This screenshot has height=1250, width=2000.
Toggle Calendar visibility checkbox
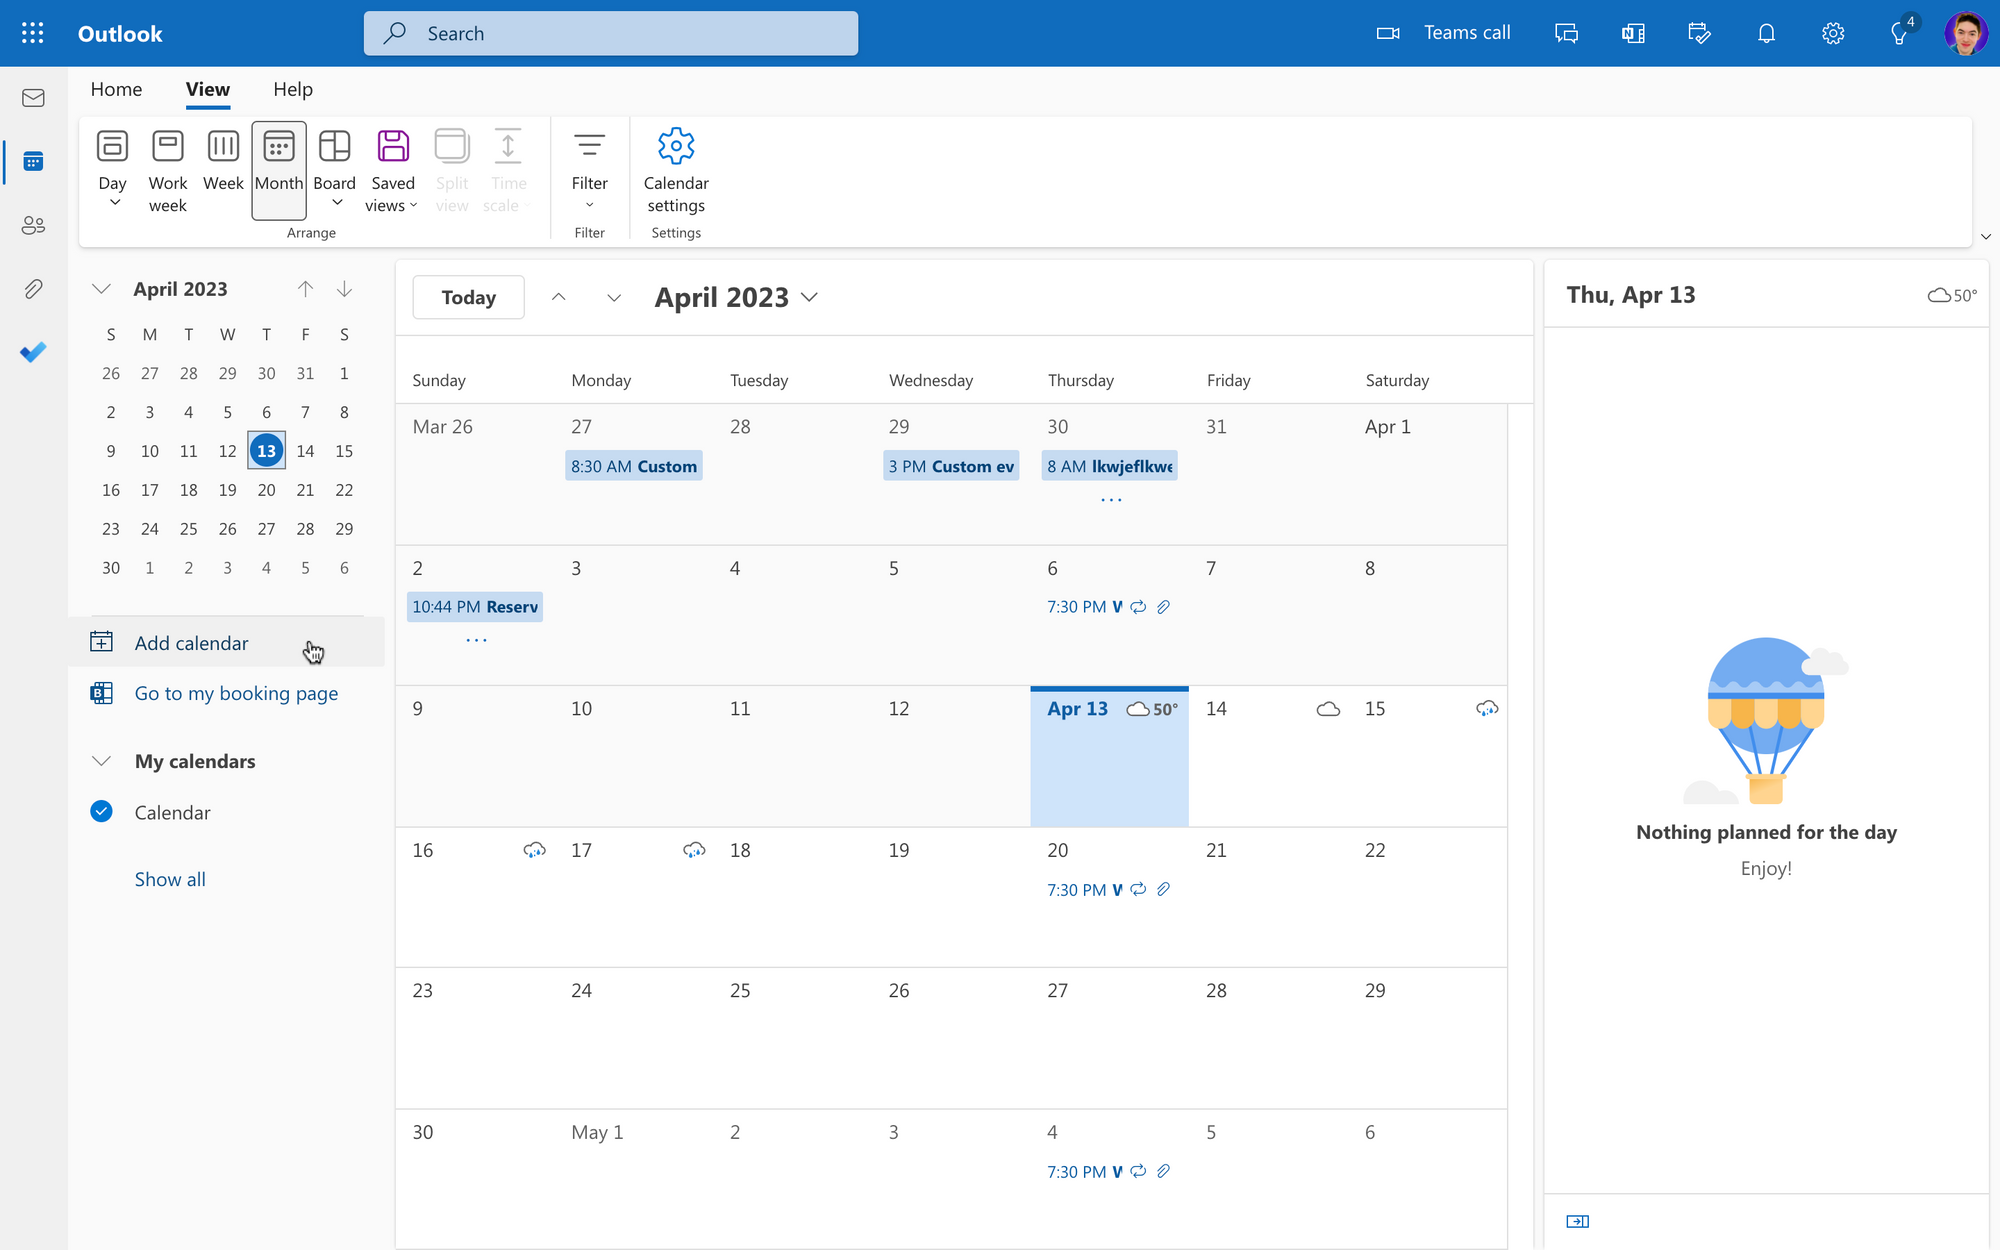tap(102, 811)
